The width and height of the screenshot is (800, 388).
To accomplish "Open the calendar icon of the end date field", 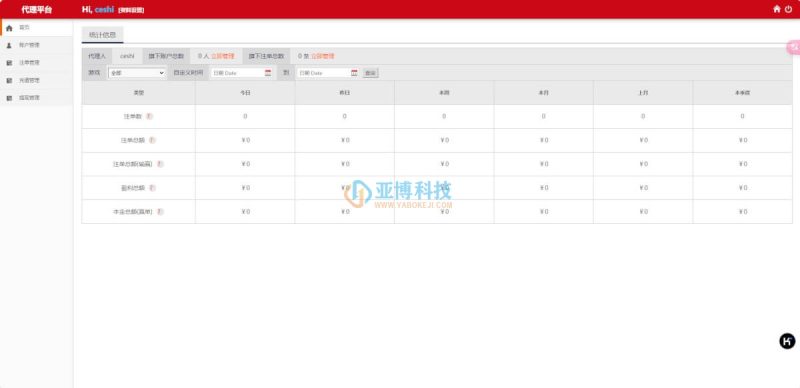I will coord(354,73).
